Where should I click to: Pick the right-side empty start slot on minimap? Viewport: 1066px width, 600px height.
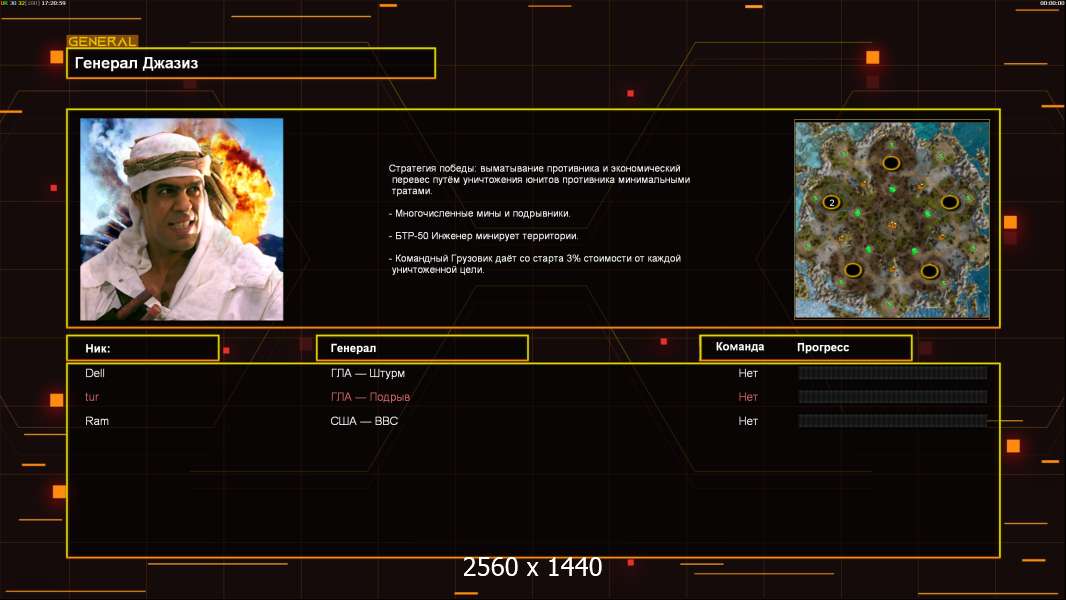[x=949, y=202]
